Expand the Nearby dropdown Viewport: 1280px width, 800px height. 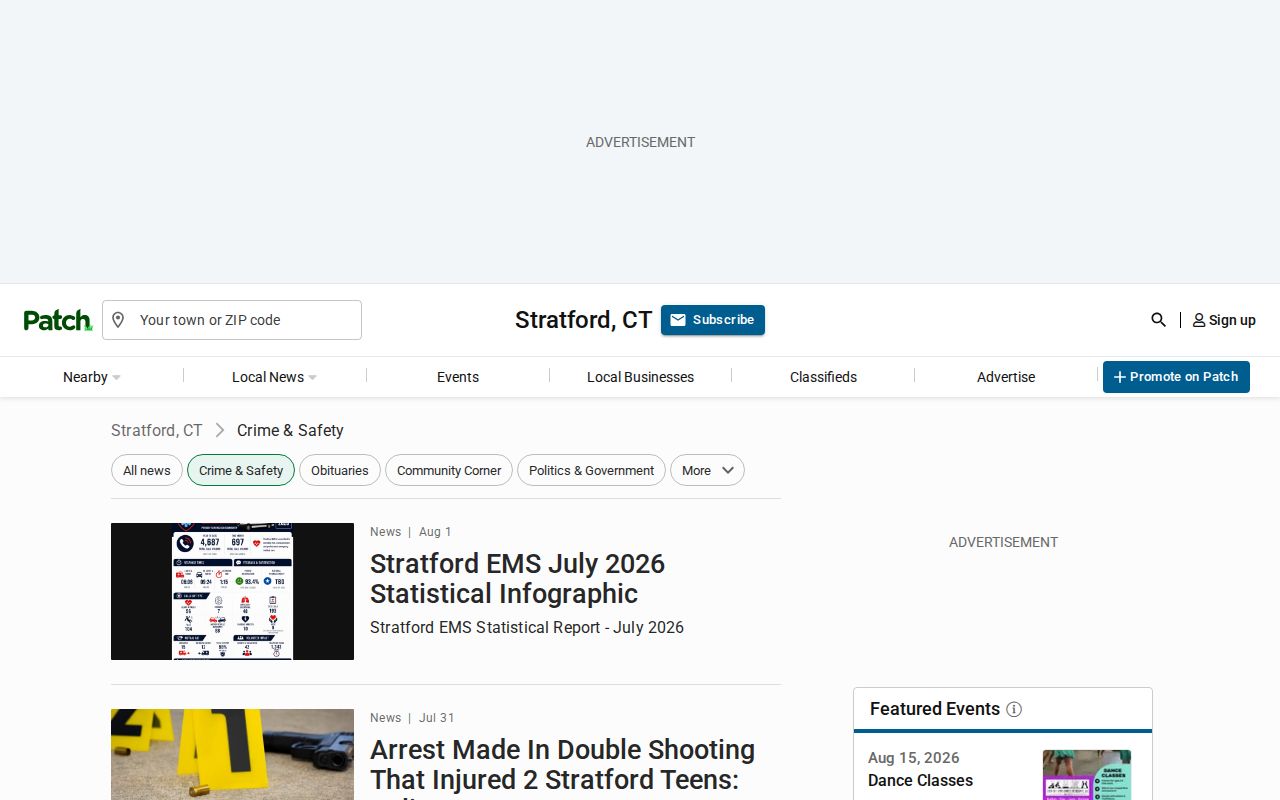click(x=92, y=377)
